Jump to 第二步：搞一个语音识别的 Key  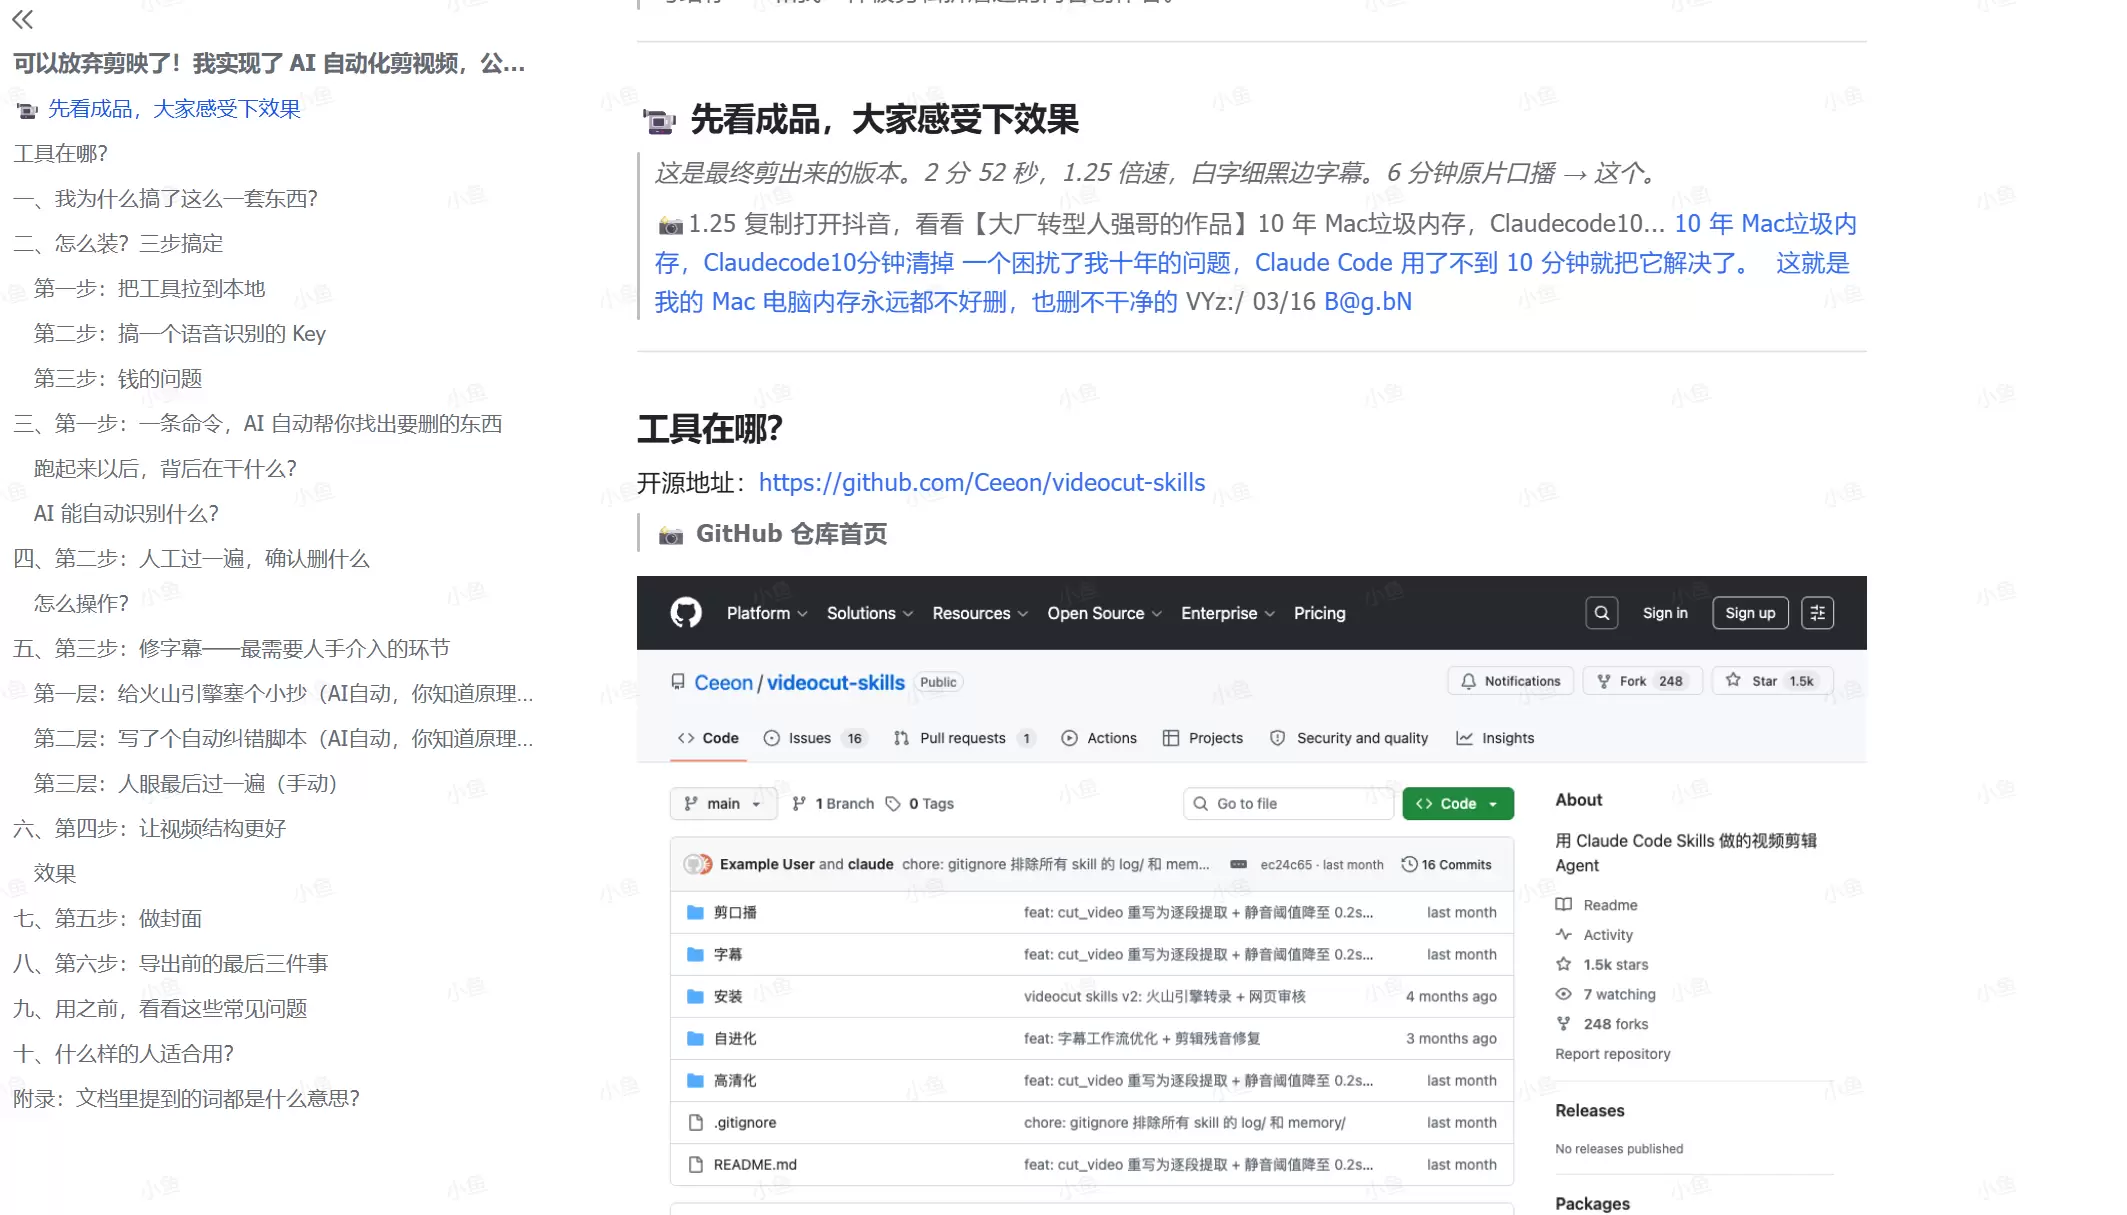click(180, 333)
